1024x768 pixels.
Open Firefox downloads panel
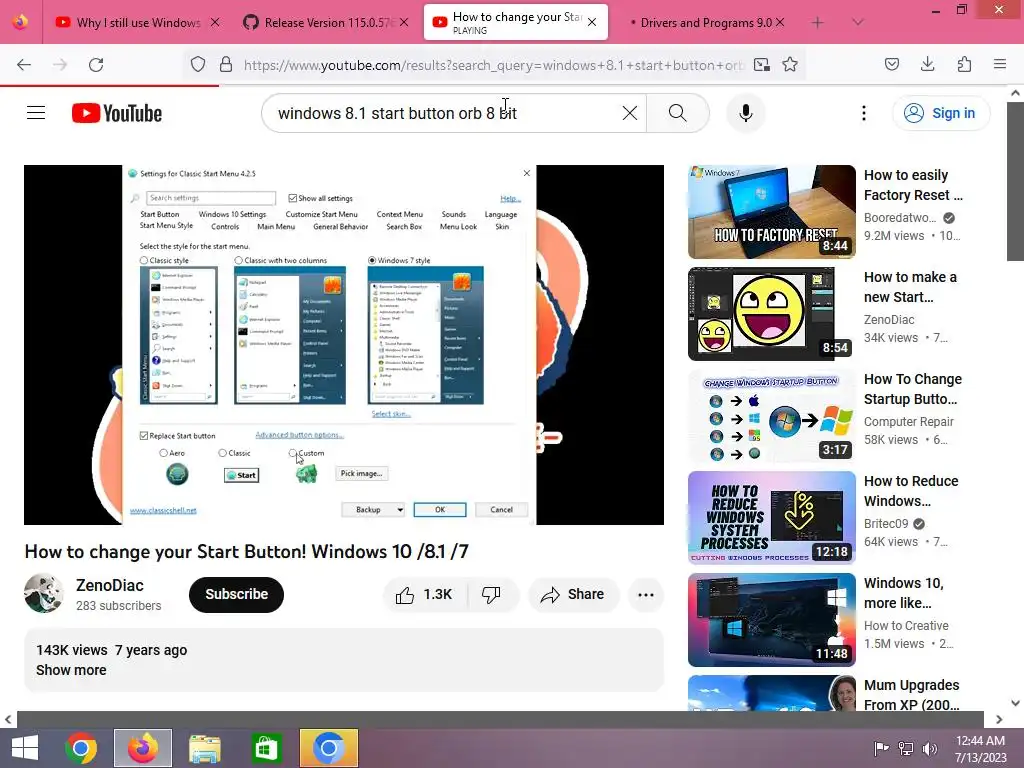[927, 64]
